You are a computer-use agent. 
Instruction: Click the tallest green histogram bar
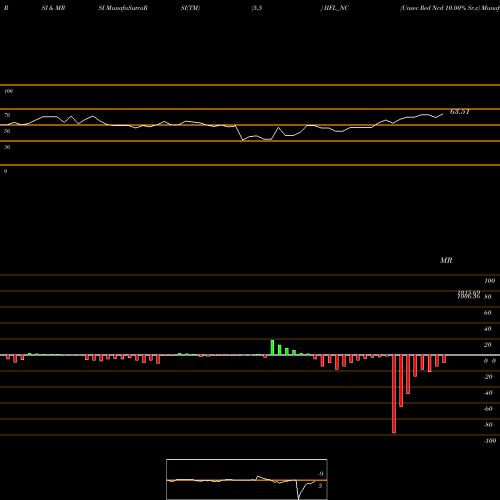point(272,348)
